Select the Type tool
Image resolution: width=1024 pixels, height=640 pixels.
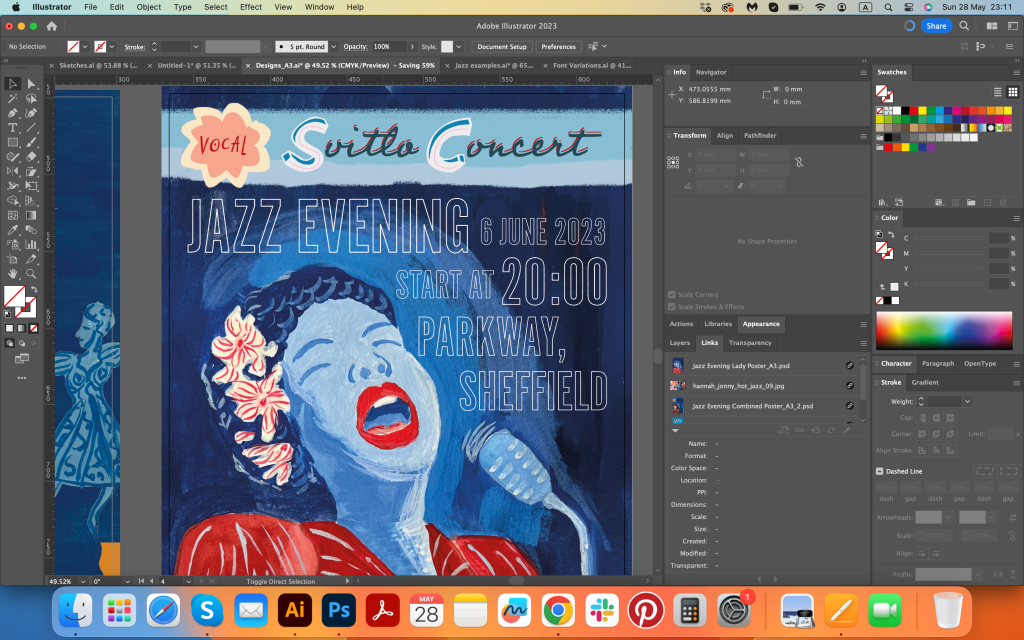[x=13, y=128]
